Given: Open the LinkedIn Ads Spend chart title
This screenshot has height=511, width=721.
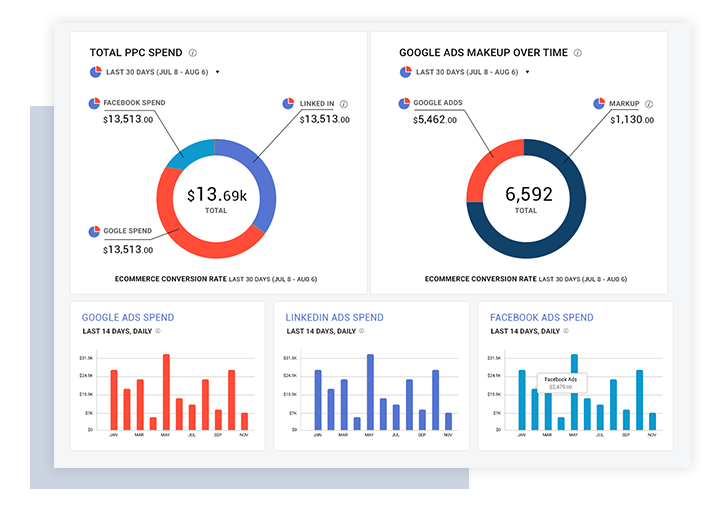Looking at the screenshot, I should 334,318.
